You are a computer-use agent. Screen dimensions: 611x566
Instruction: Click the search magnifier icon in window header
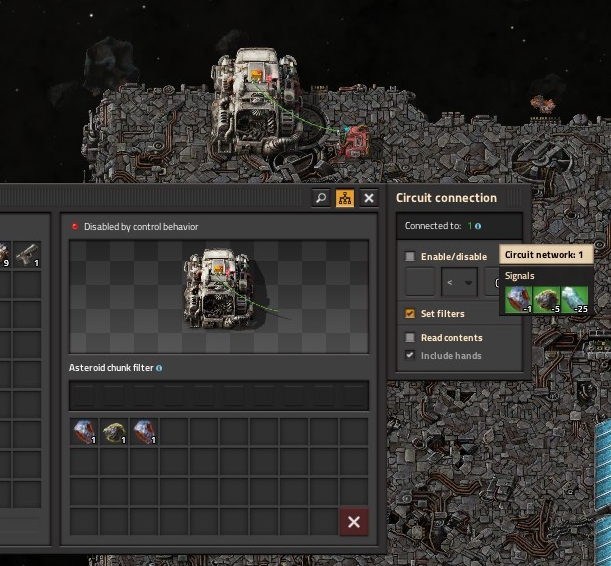[321, 198]
